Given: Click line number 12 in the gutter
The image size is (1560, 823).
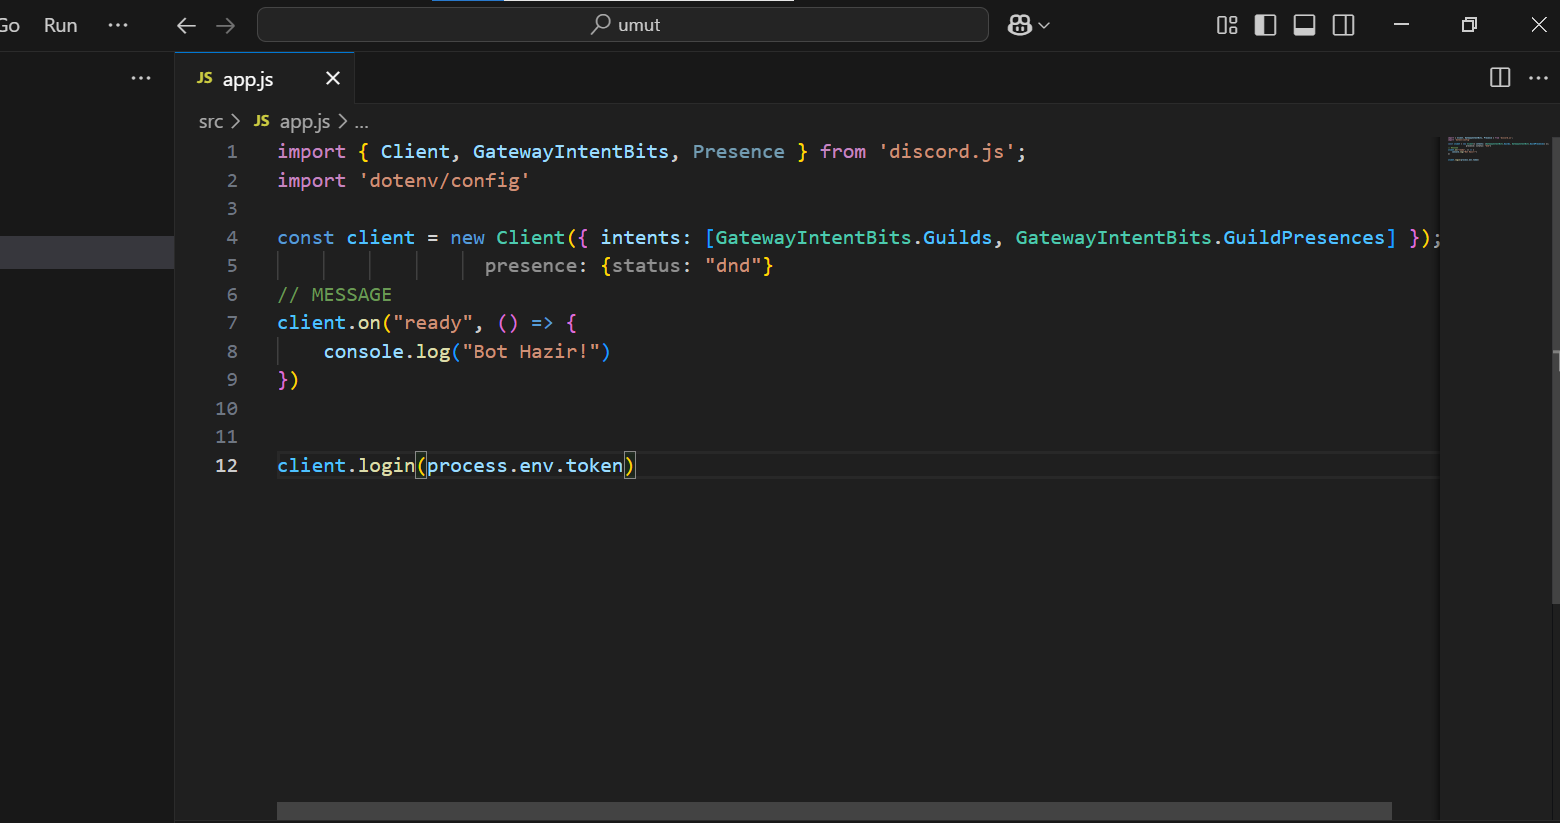Looking at the screenshot, I should 227,466.
